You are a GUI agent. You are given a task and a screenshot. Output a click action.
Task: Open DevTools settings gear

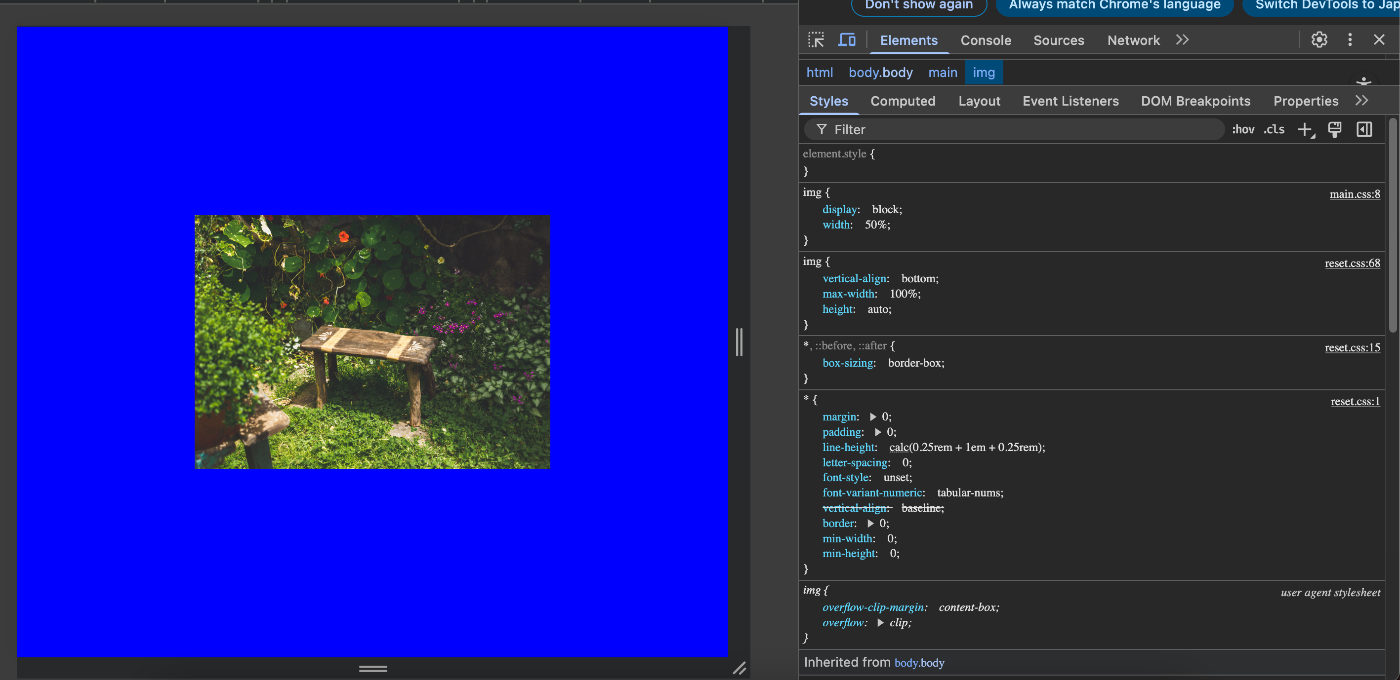point(1319,40)
